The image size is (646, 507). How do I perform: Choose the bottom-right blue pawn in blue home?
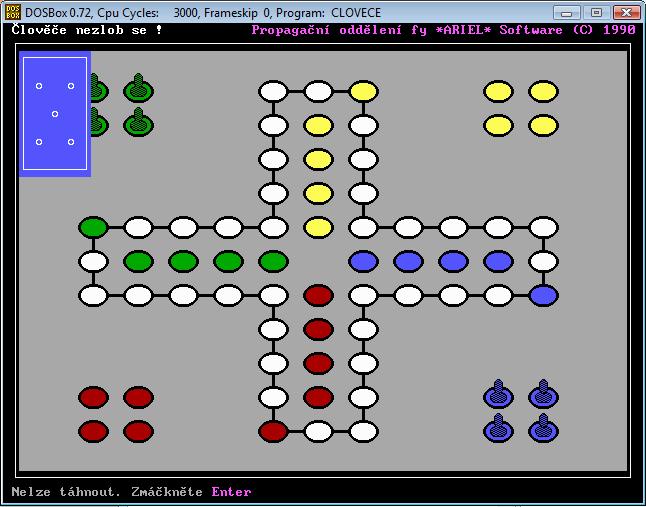point(542,429)
